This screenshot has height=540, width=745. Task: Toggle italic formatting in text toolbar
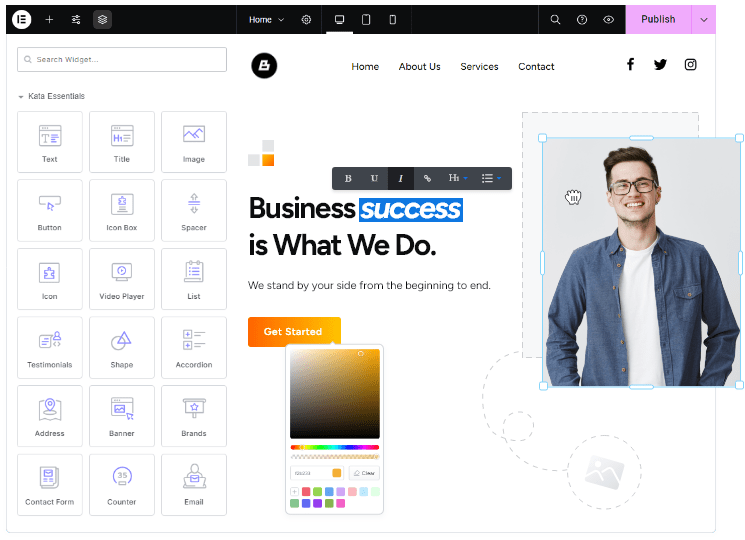[401, 178]
